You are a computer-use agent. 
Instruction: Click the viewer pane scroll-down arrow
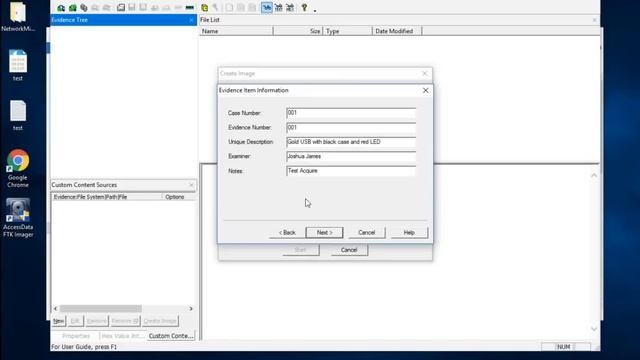pos(594,329)
